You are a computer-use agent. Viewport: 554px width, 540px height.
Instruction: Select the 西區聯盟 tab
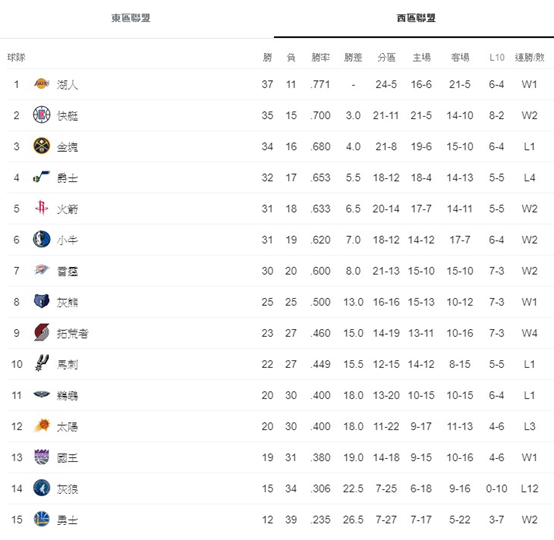416,18
